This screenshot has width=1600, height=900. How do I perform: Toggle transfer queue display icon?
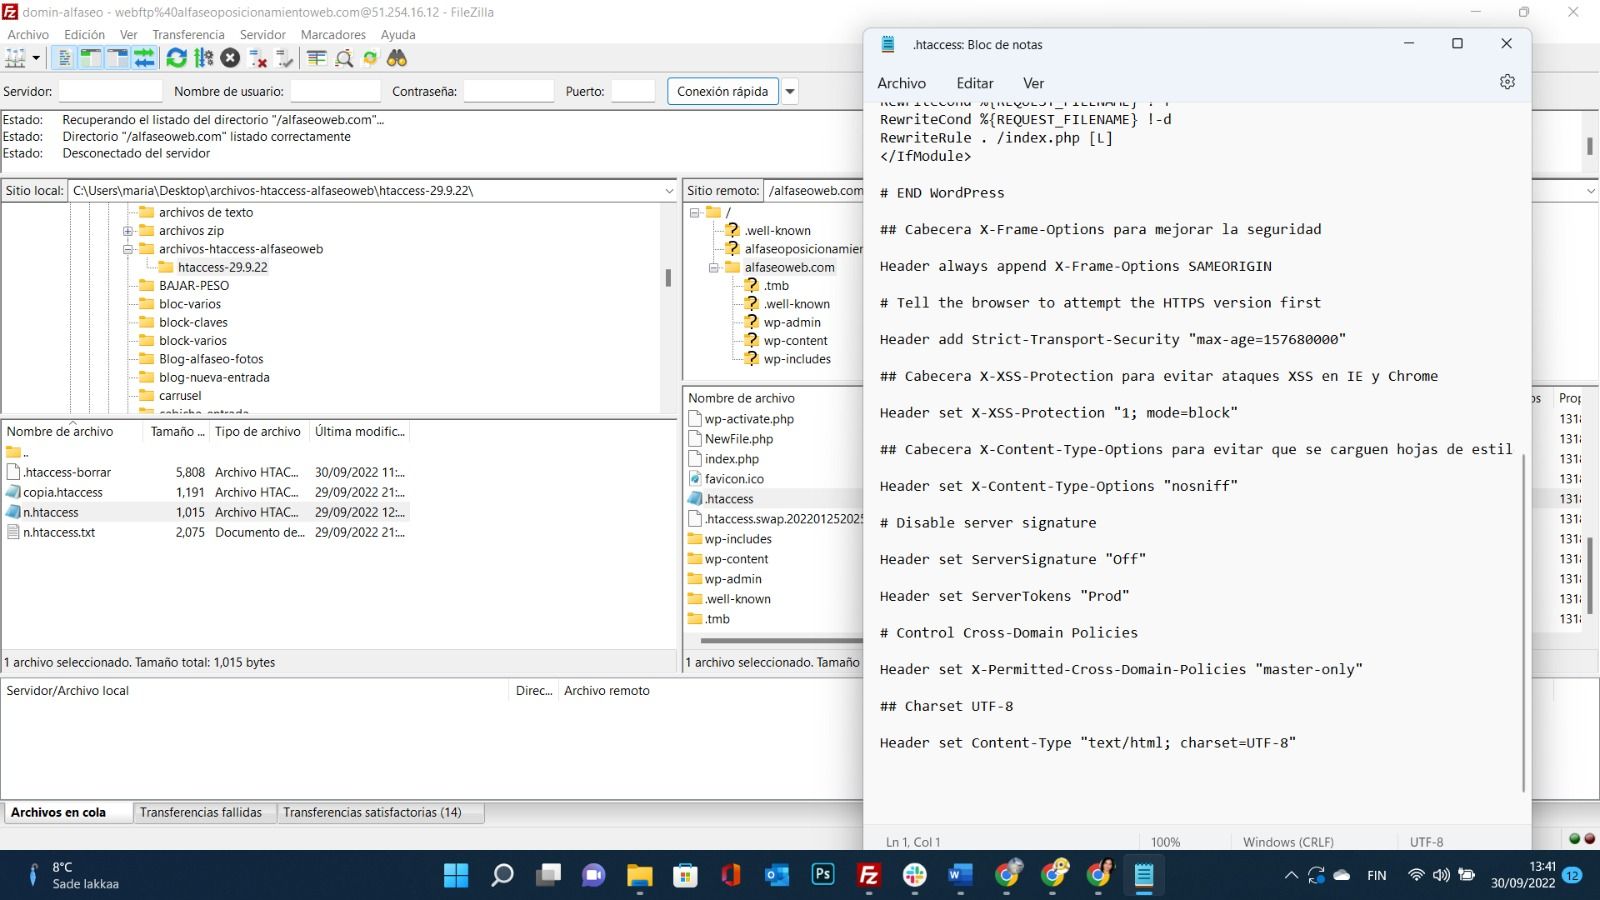point(144,58)
